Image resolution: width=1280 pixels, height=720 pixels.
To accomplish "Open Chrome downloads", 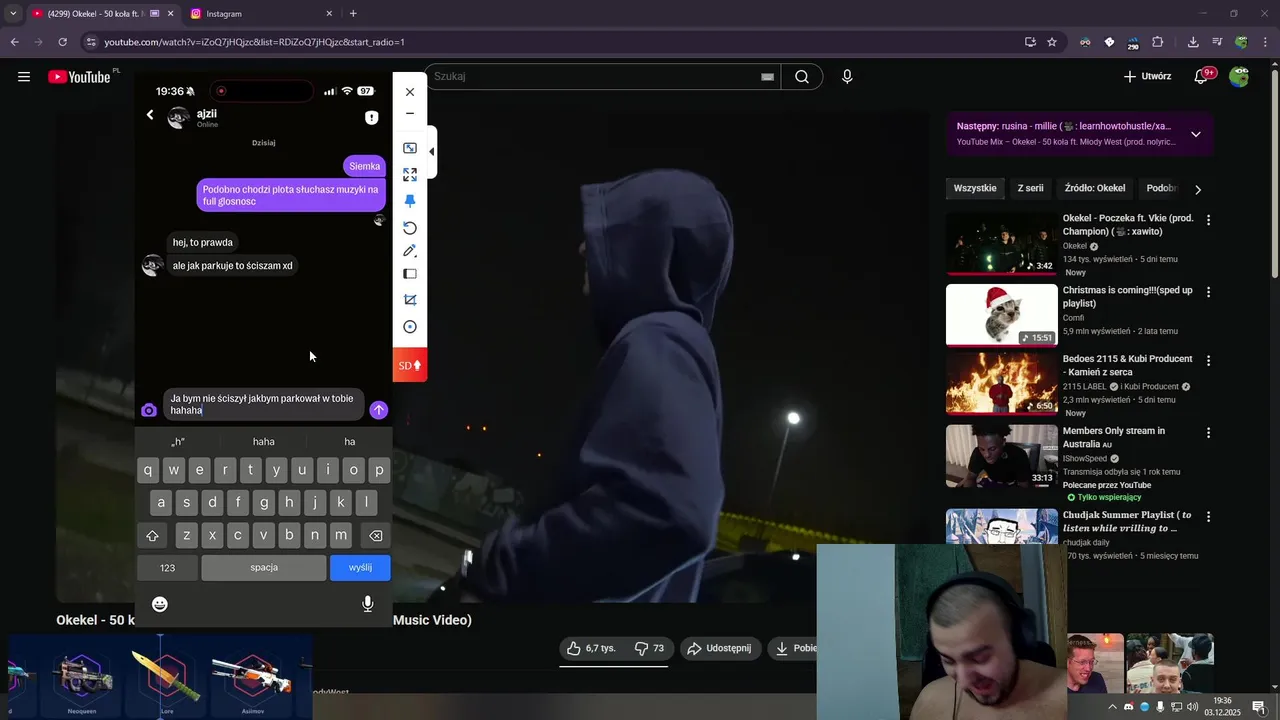I will coord(1193,42).
